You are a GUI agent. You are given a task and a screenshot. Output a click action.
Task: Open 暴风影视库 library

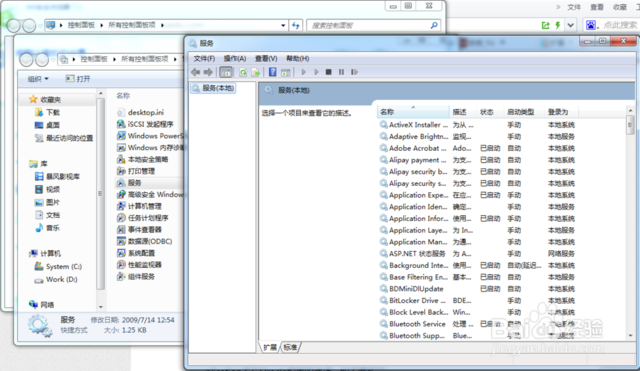click(x=57, y=177)
